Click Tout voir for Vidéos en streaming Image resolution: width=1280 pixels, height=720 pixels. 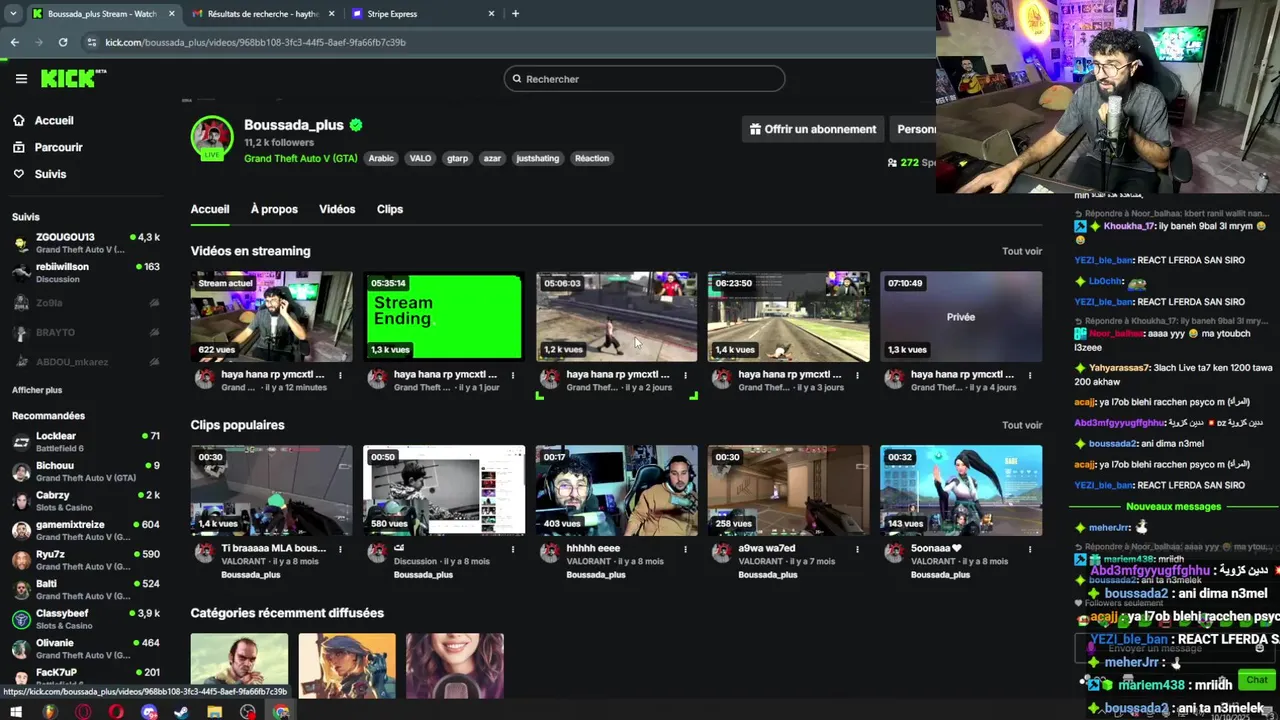coord(1022,251)
